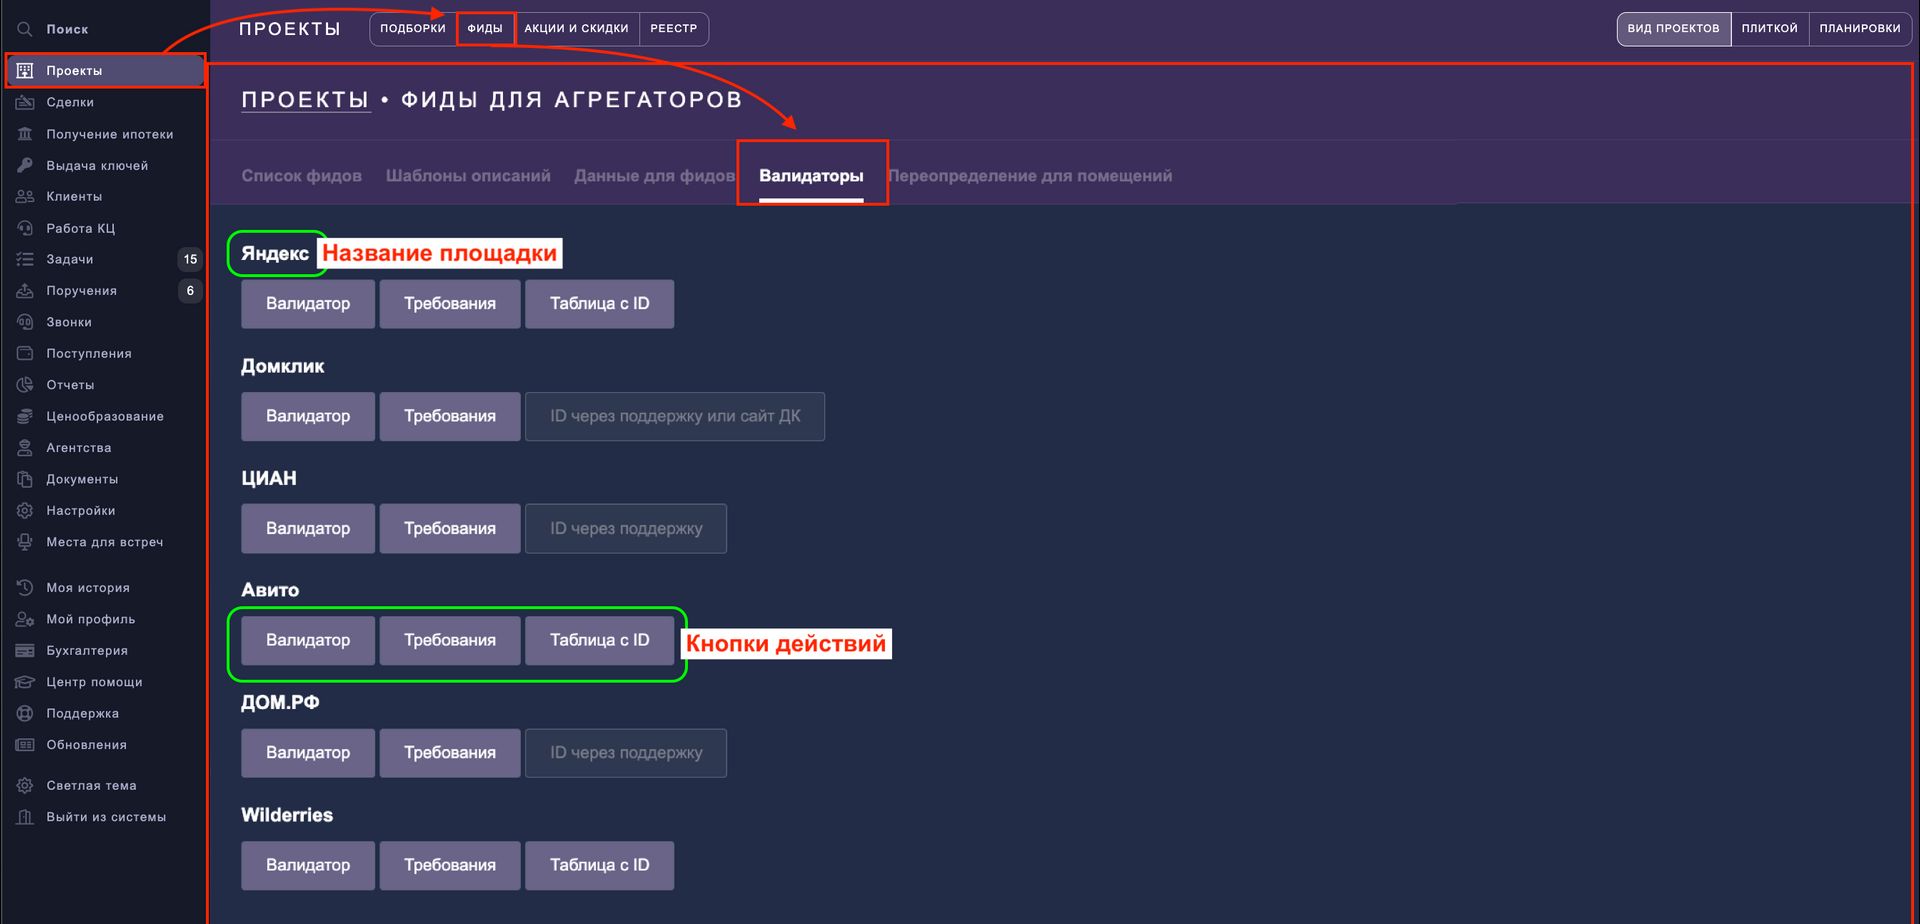Switch to Шаблоны описаний sub-tab

pyautogui.click(x=468, y=176)
